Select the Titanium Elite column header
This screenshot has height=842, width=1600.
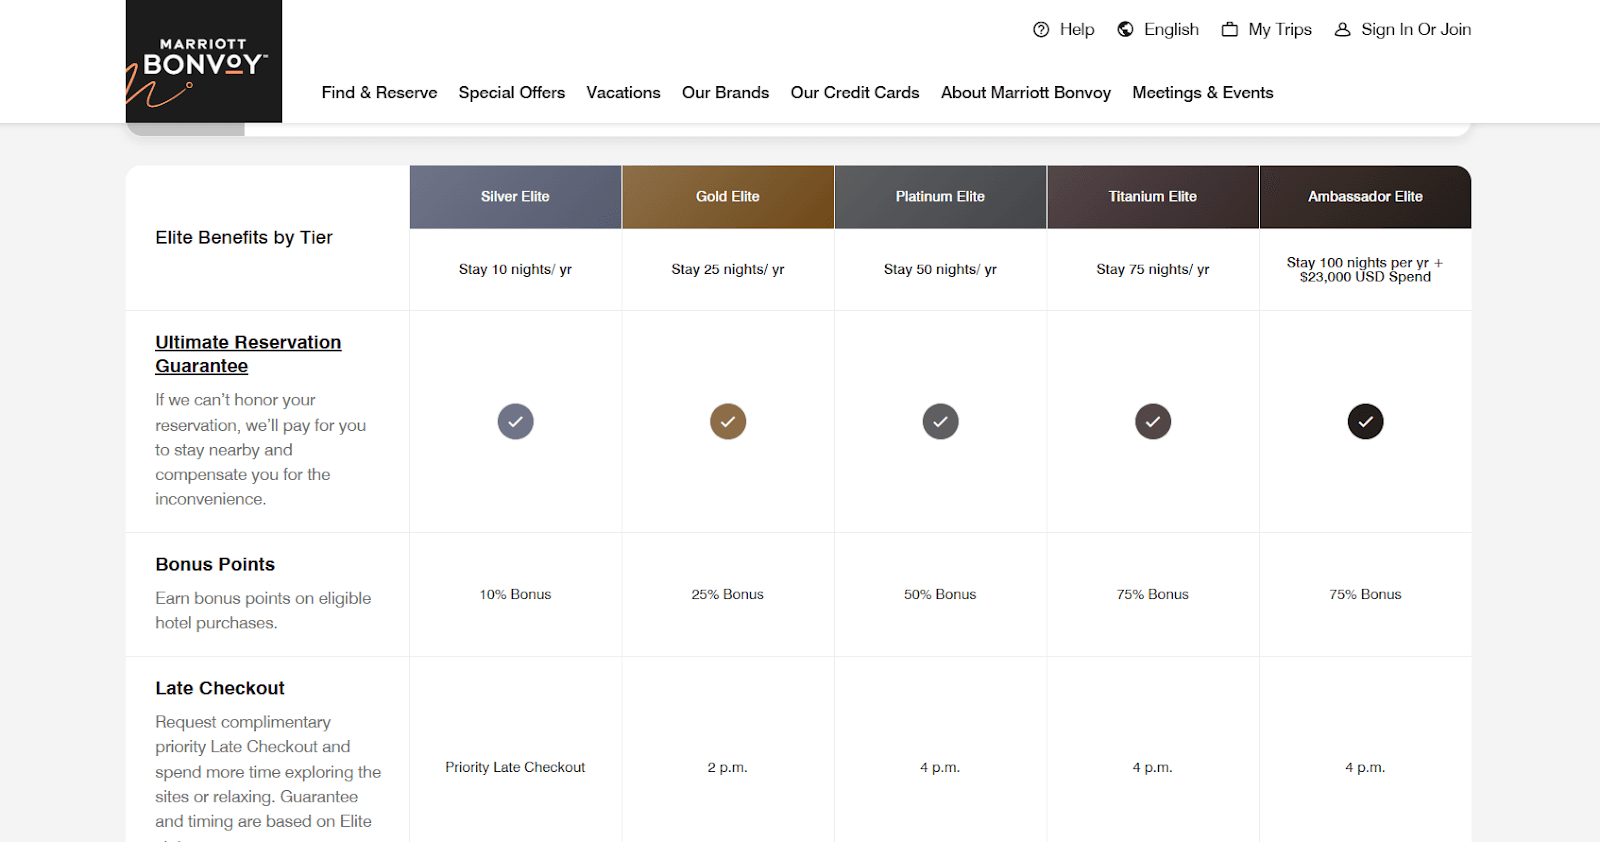tap(1153, 197)
